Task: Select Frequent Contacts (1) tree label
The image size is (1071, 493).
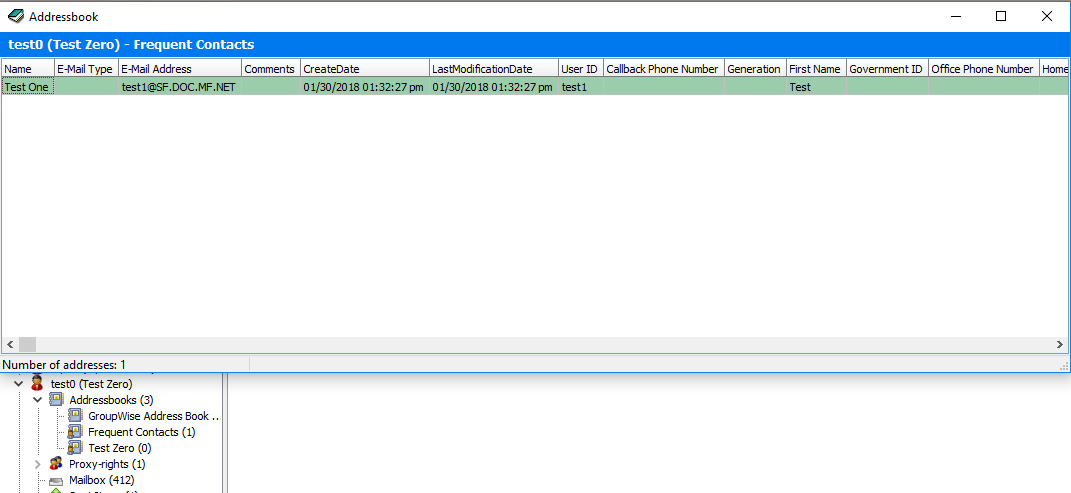Action: (141, 432)
